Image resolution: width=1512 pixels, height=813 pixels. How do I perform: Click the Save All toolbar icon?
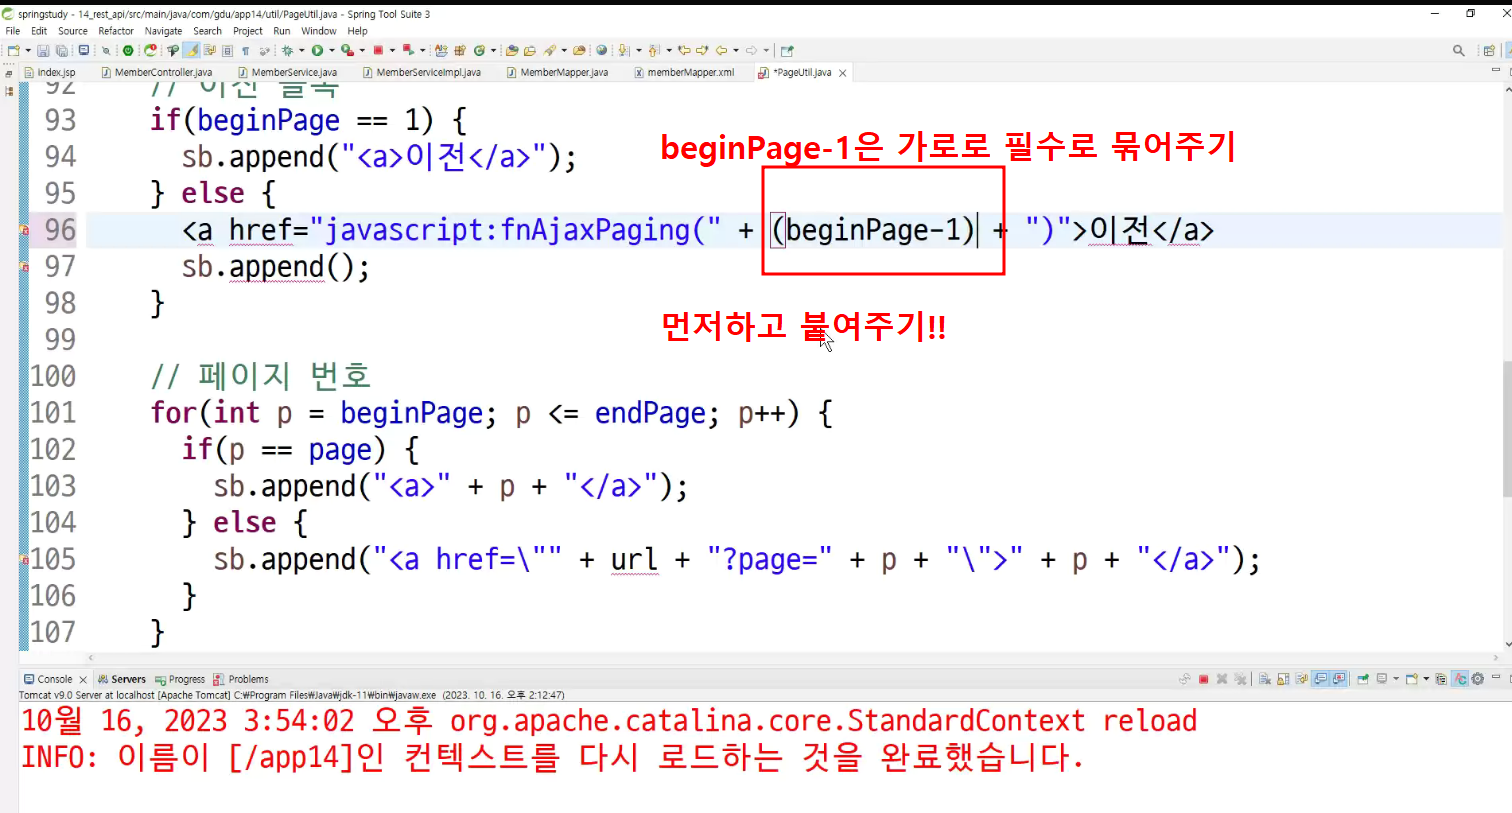click(62, 50)
